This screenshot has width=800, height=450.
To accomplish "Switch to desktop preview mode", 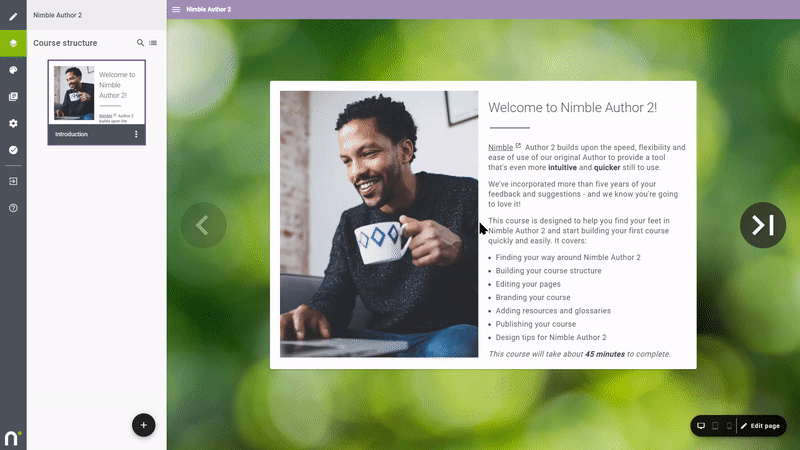I will point(701,426).
